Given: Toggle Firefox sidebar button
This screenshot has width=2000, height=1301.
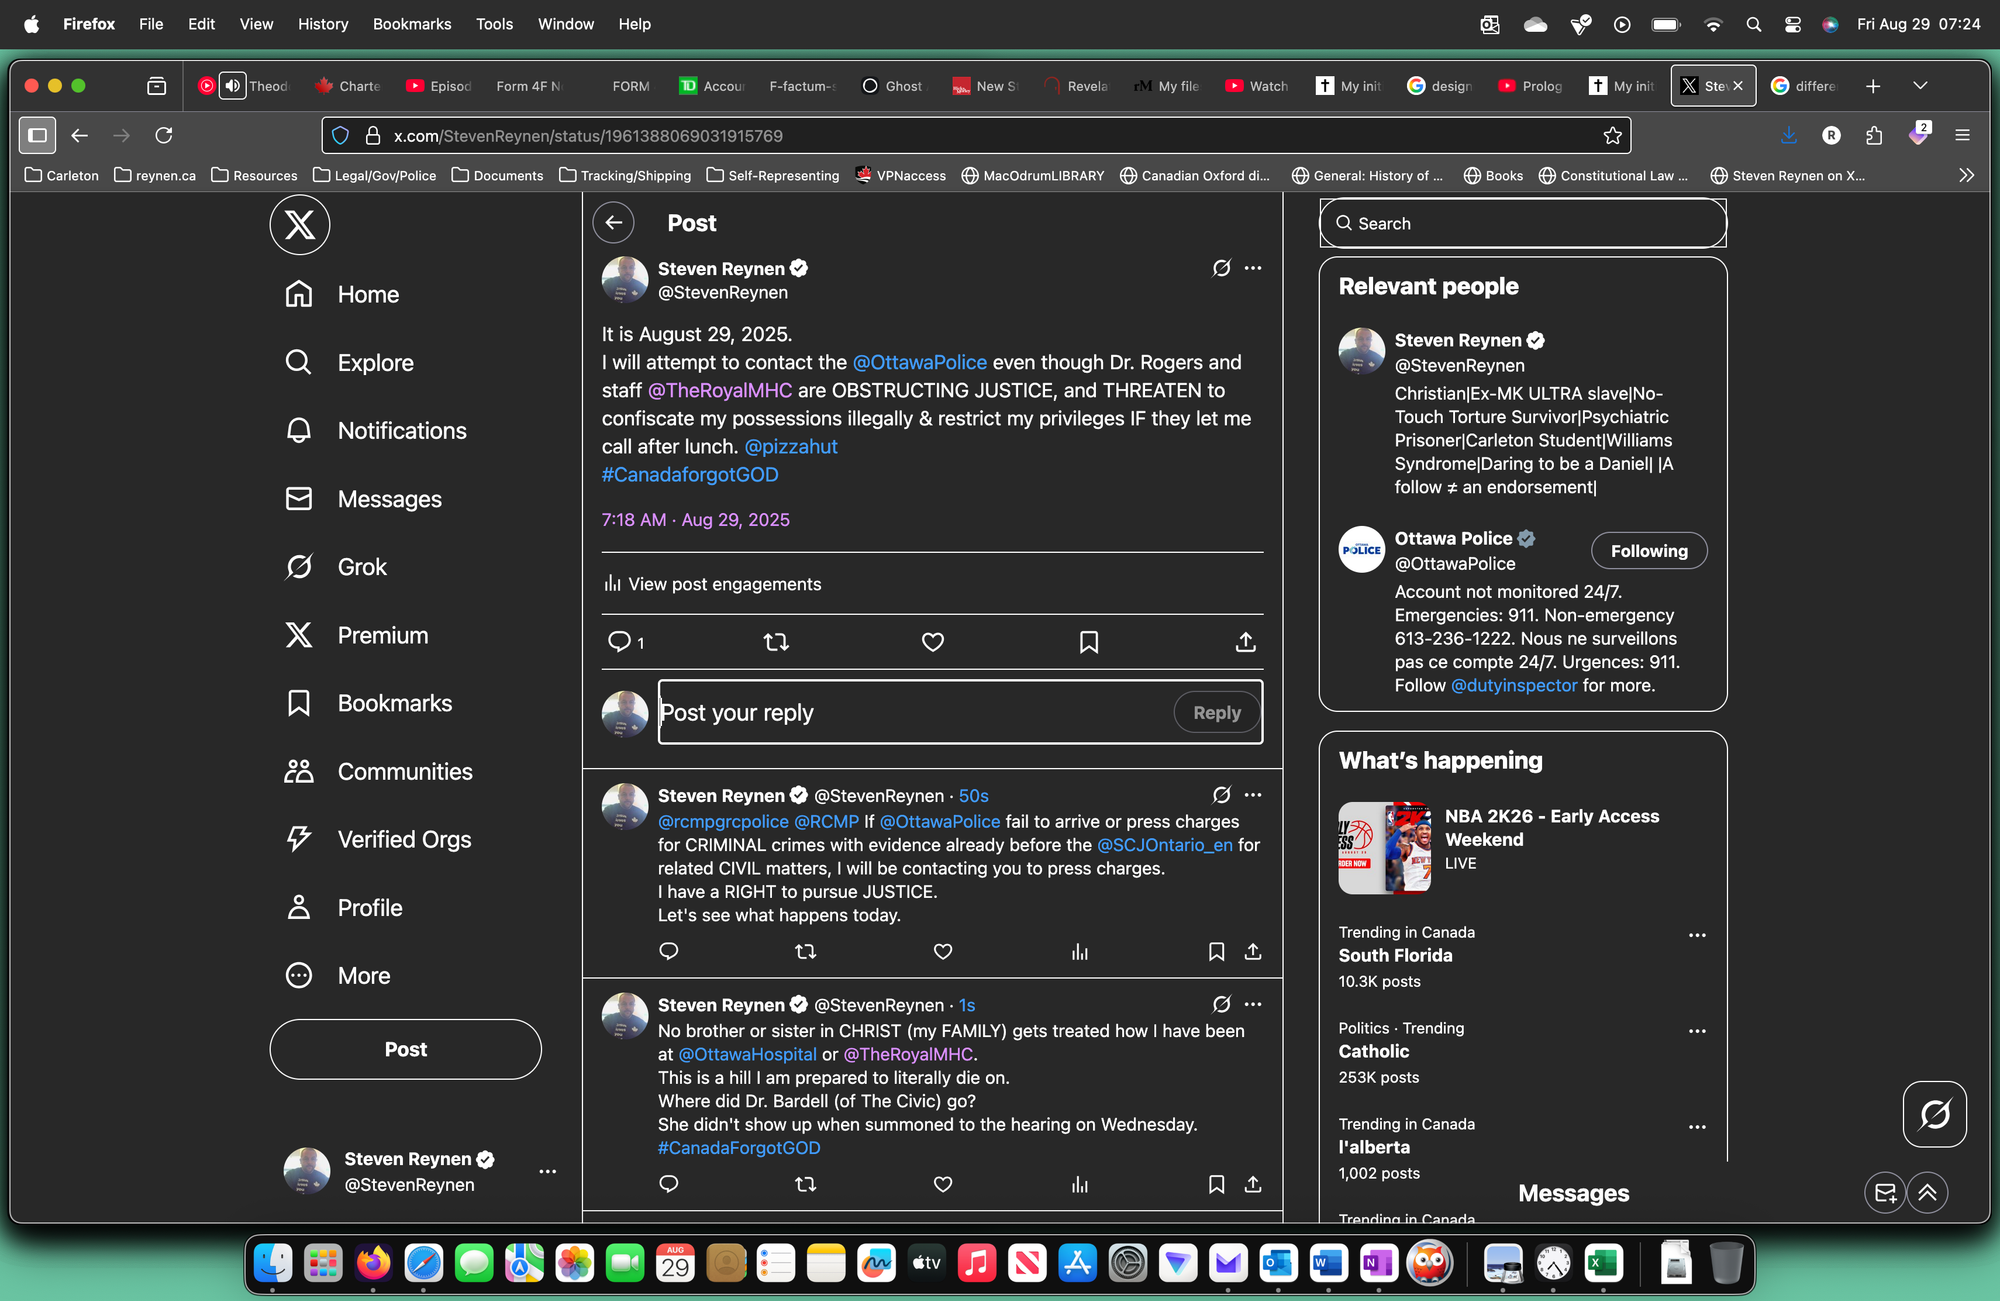Looking at the screenshot, I should tap(37, 135).
